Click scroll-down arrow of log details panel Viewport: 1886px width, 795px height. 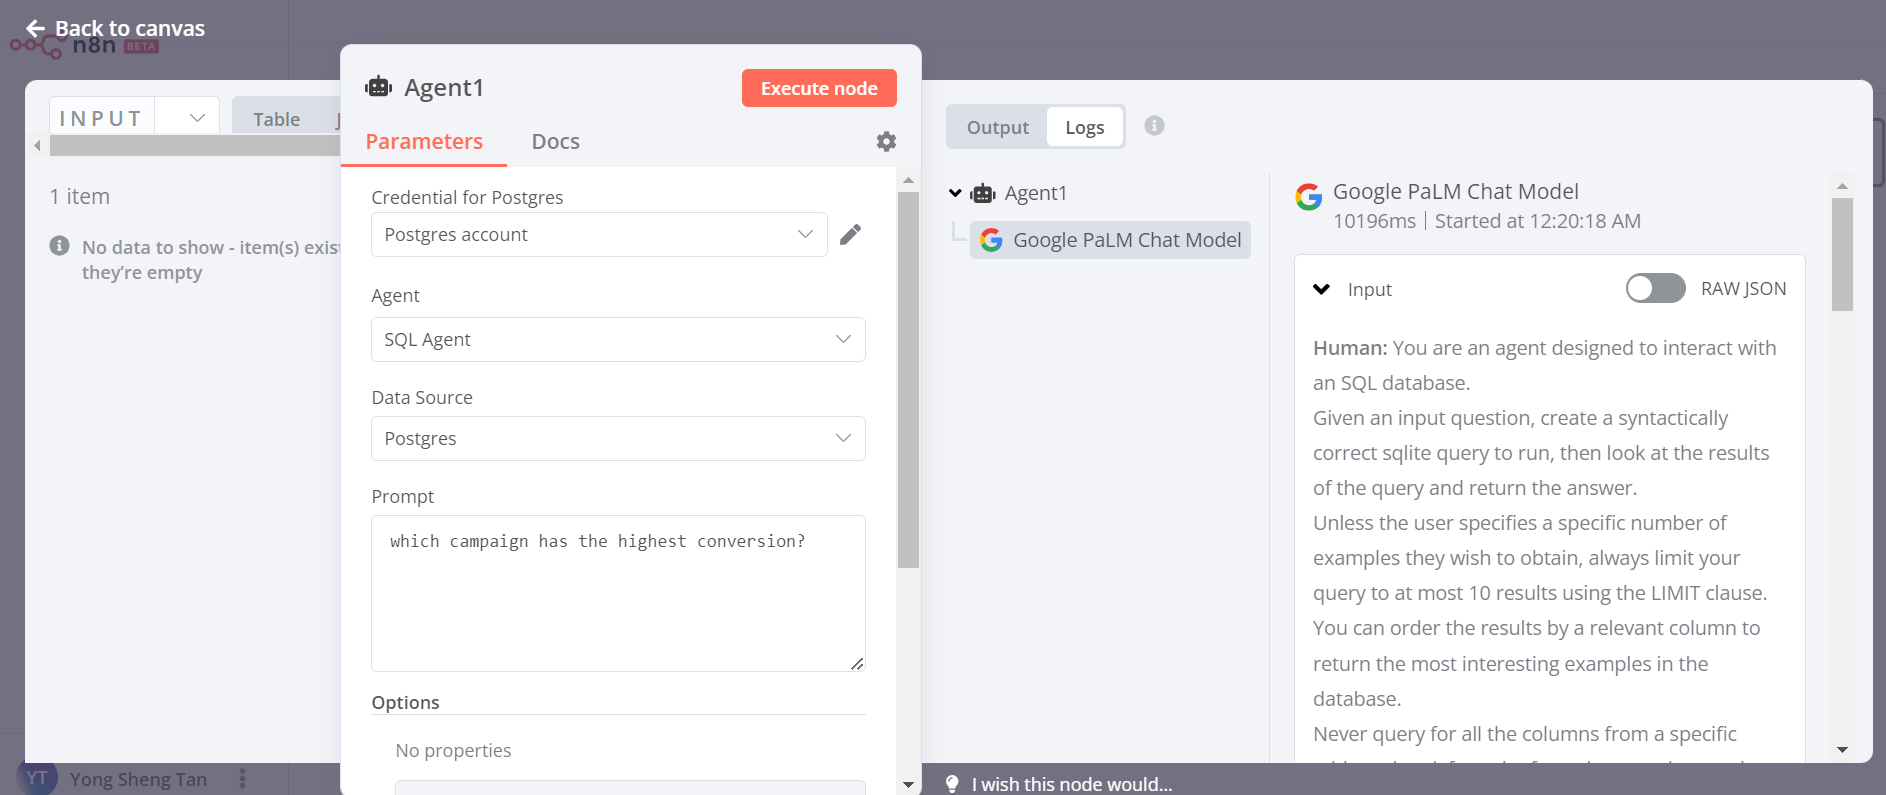pyautogui.click(x=1842, y=750)
